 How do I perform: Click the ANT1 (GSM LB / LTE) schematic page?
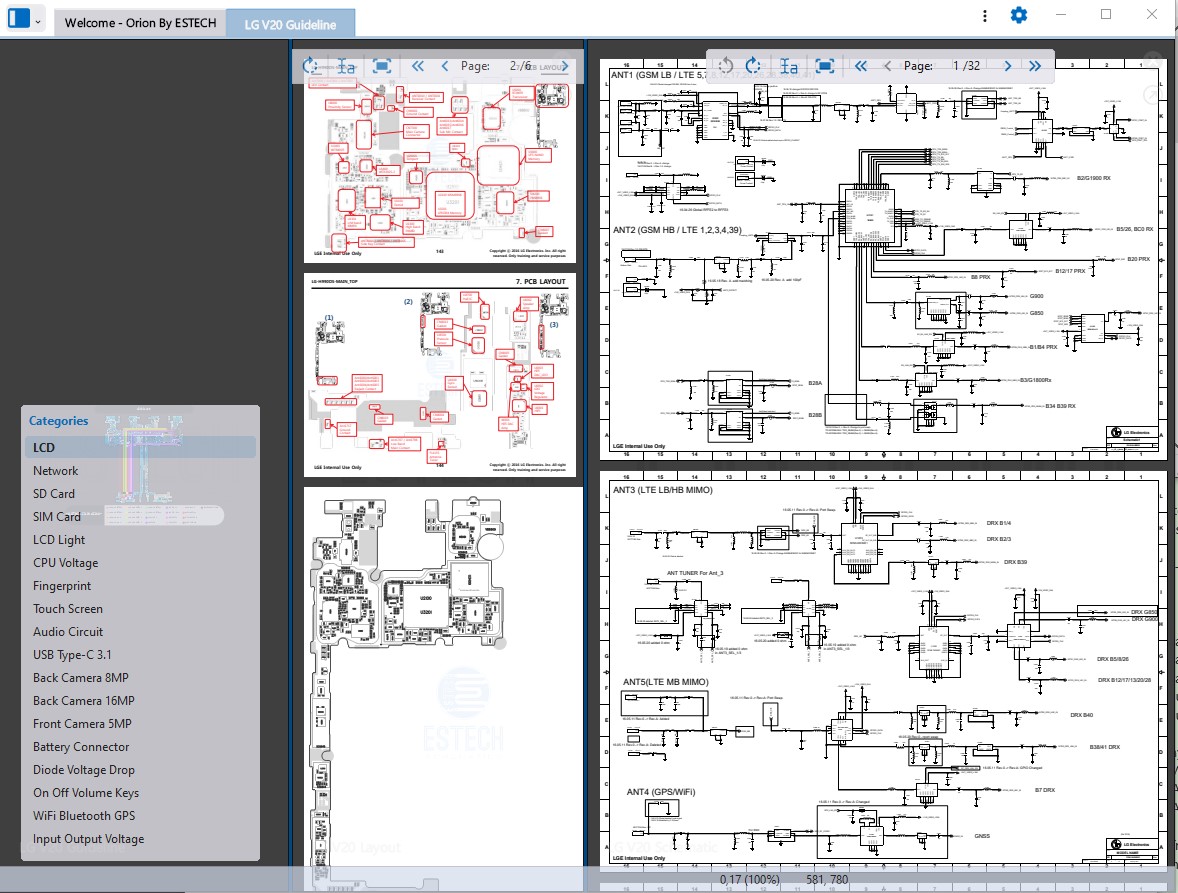point(884,260)
